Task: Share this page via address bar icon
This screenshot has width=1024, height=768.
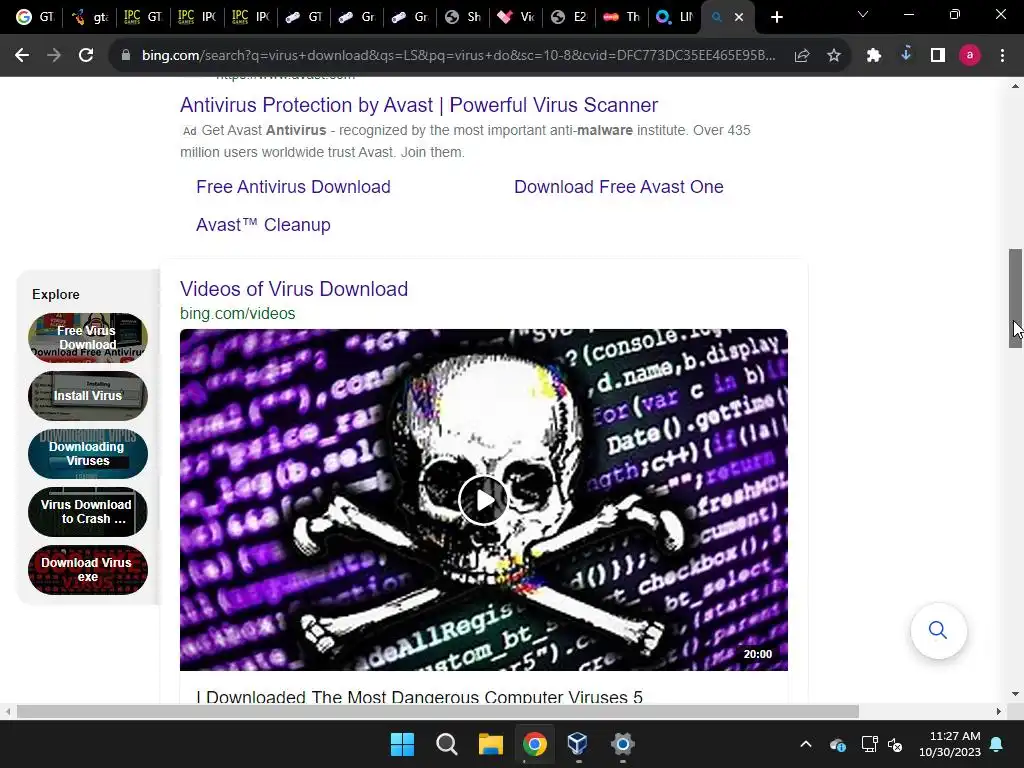Action: 802,56
